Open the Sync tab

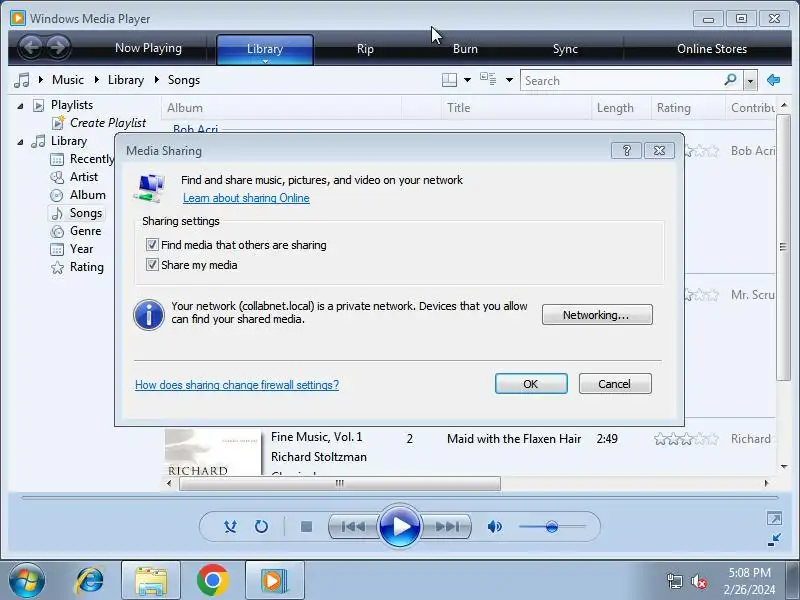[565, 48]
